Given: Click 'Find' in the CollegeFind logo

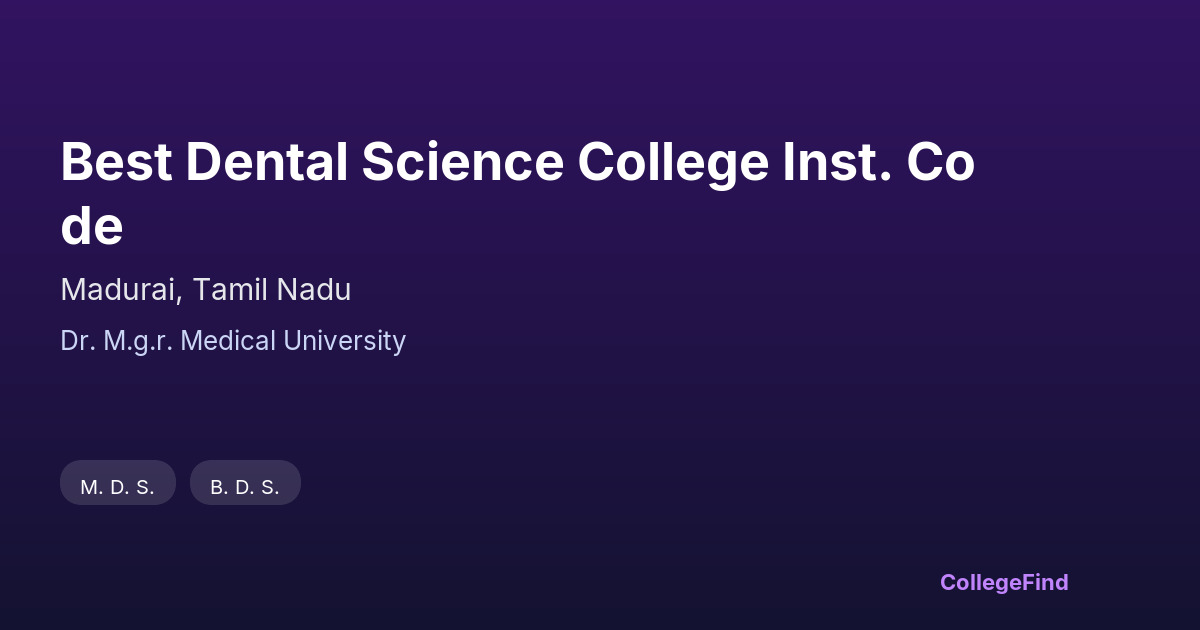Looking at the screenshot, I should coord(1046,582).
